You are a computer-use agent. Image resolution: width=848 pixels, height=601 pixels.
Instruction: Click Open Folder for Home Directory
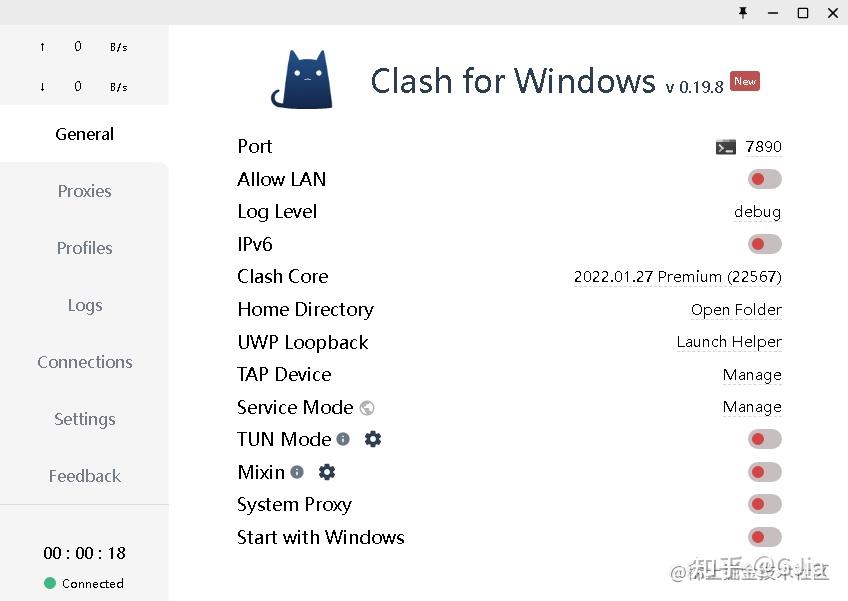(736, 310)
